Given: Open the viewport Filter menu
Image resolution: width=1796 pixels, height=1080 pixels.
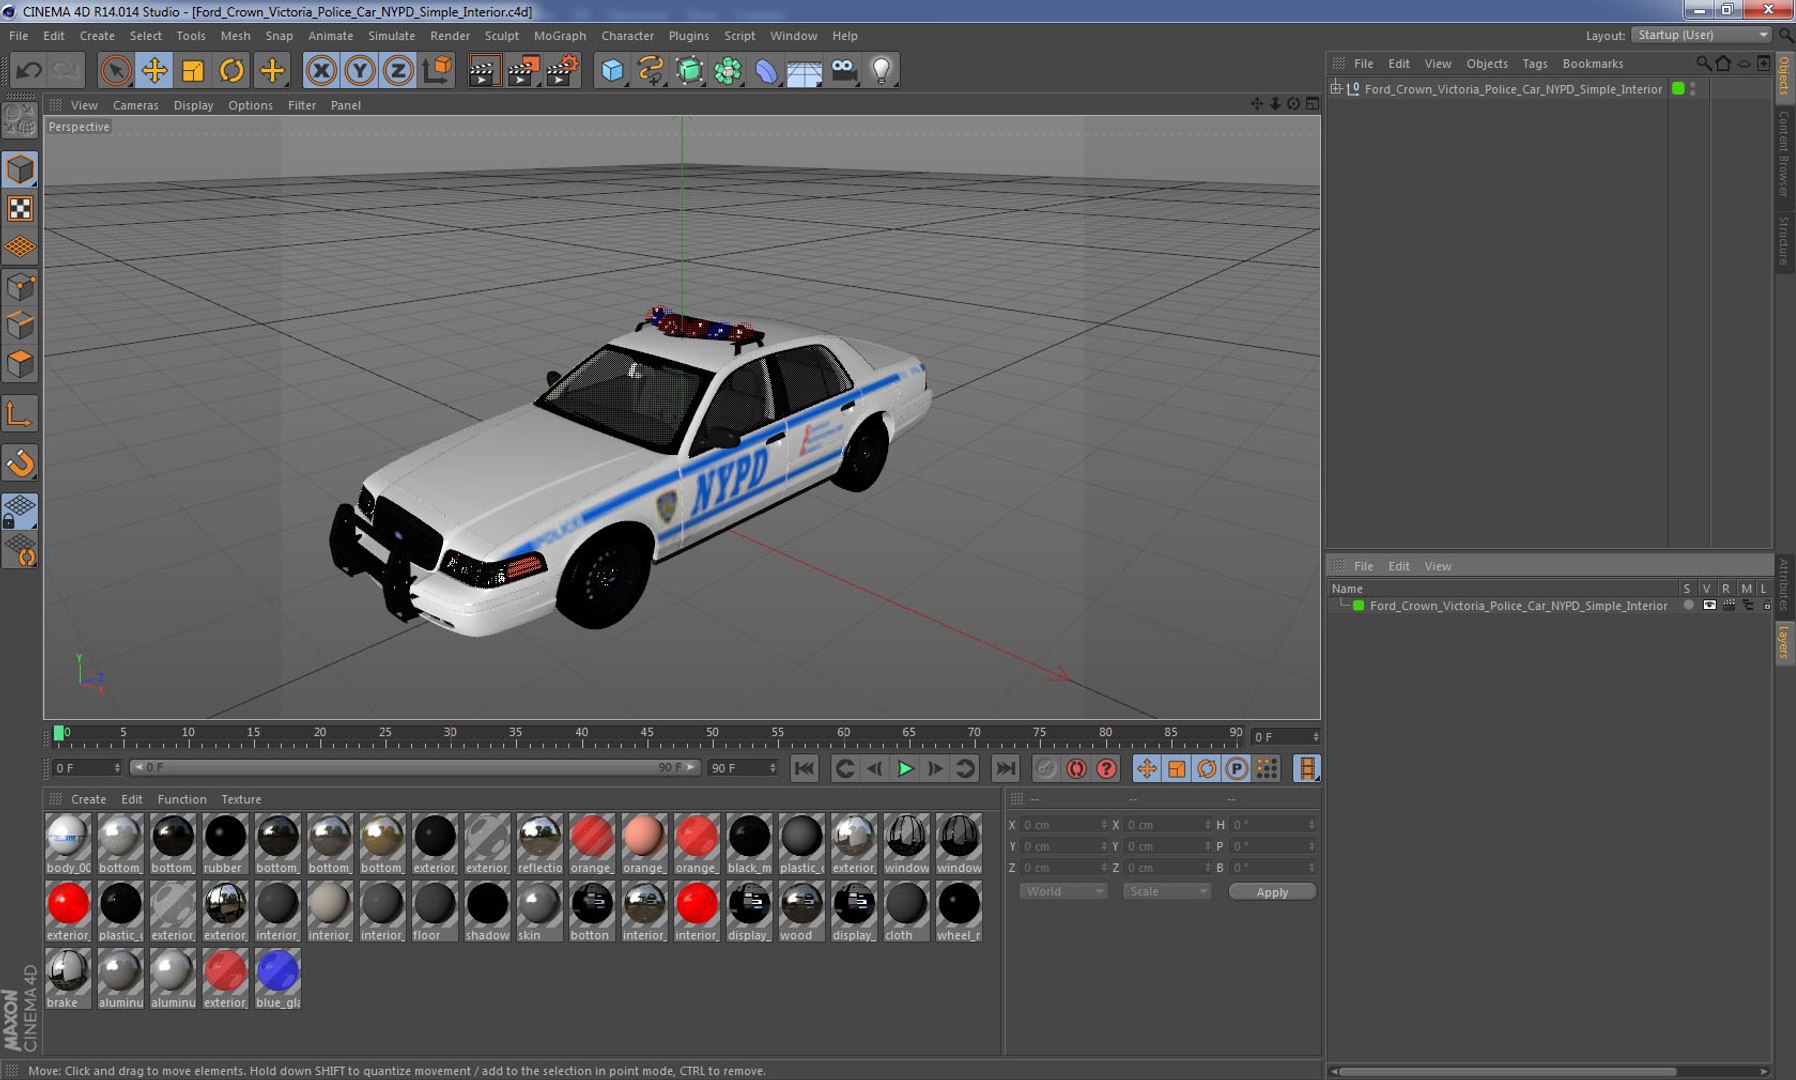Looking at the screenshot, I should click(301, 105).
